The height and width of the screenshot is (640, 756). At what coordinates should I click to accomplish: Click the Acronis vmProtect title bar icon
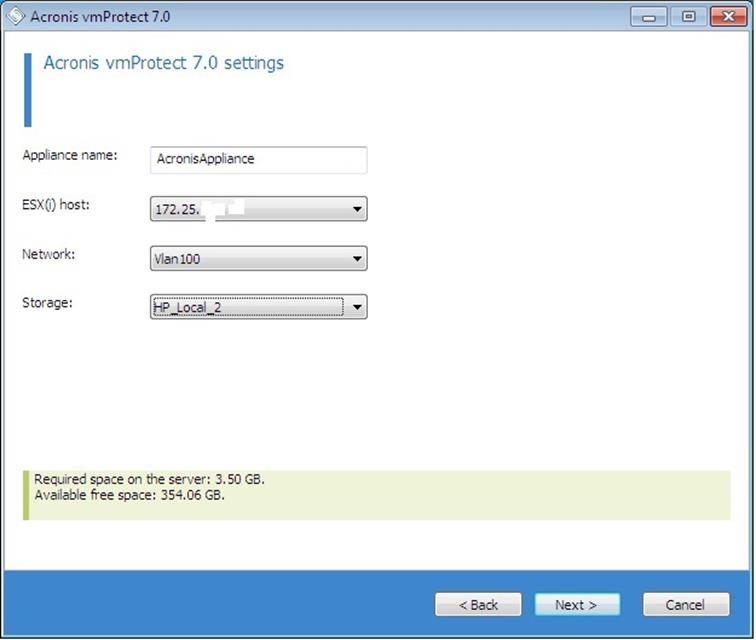[x=15, y=16]
